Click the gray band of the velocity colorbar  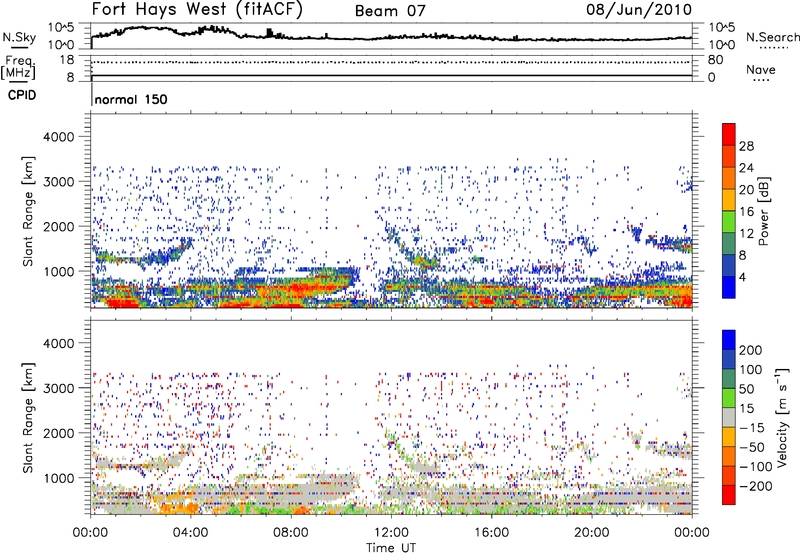pos(729,417)
